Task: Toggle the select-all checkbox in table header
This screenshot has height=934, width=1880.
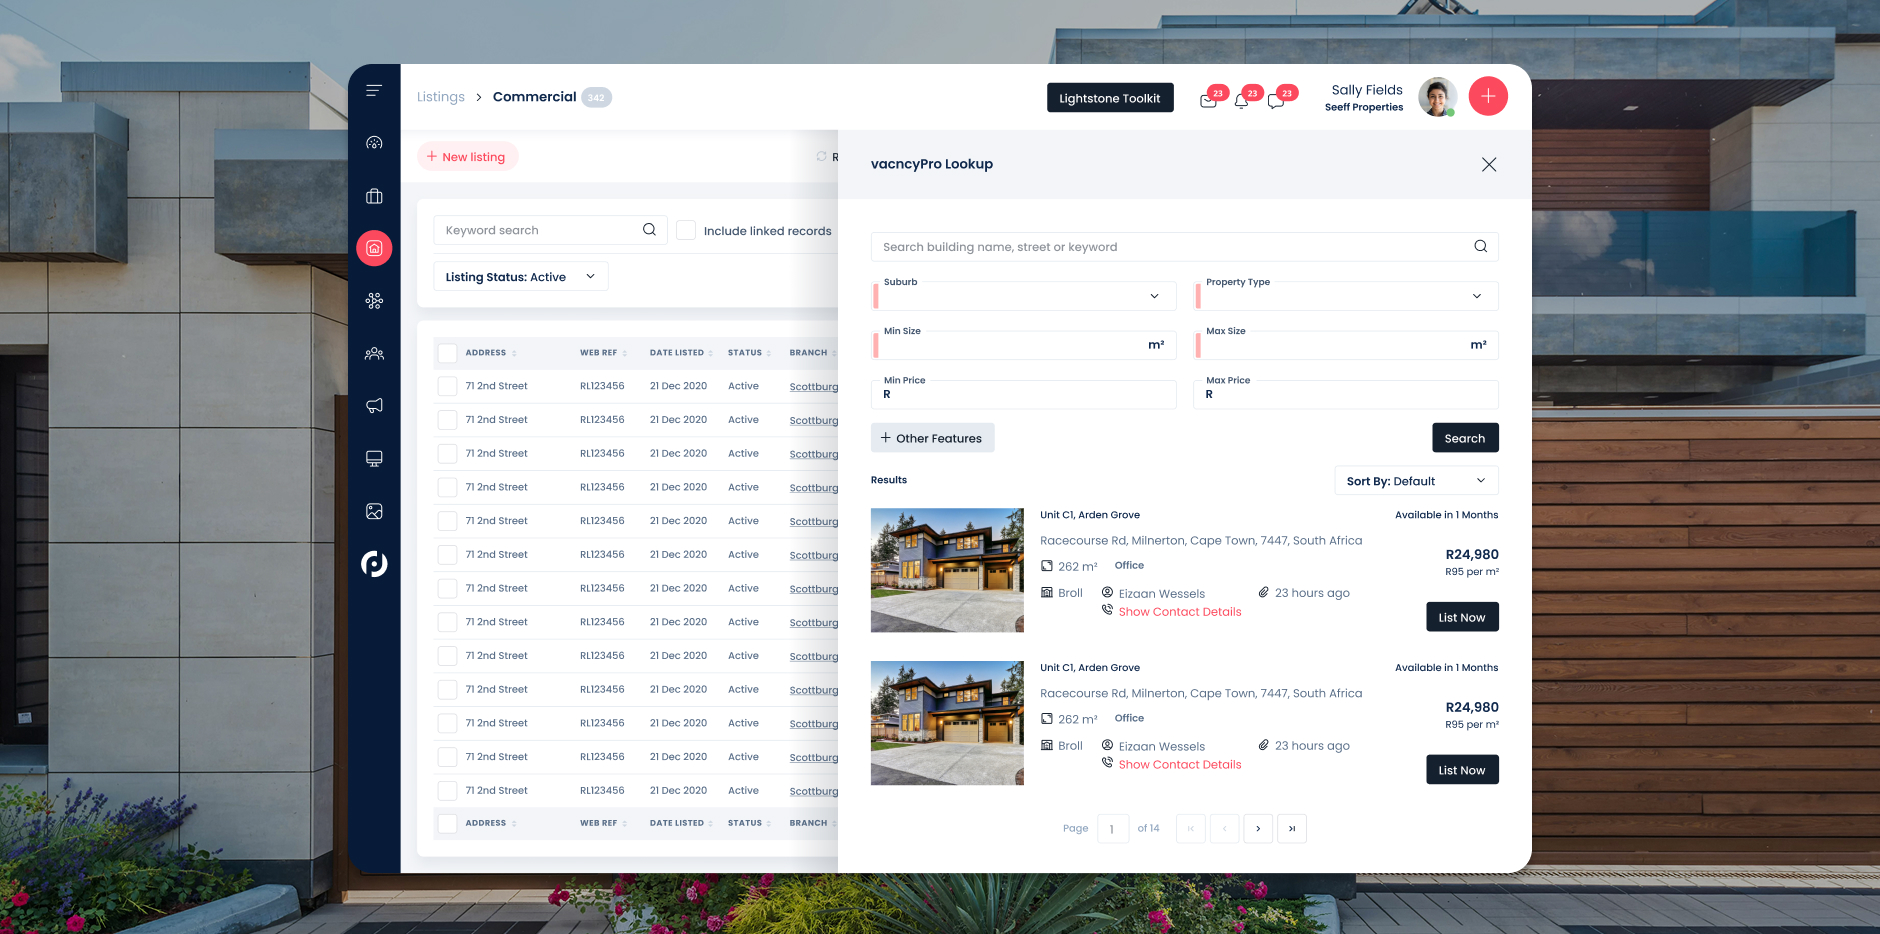Action: coord(448,353)
